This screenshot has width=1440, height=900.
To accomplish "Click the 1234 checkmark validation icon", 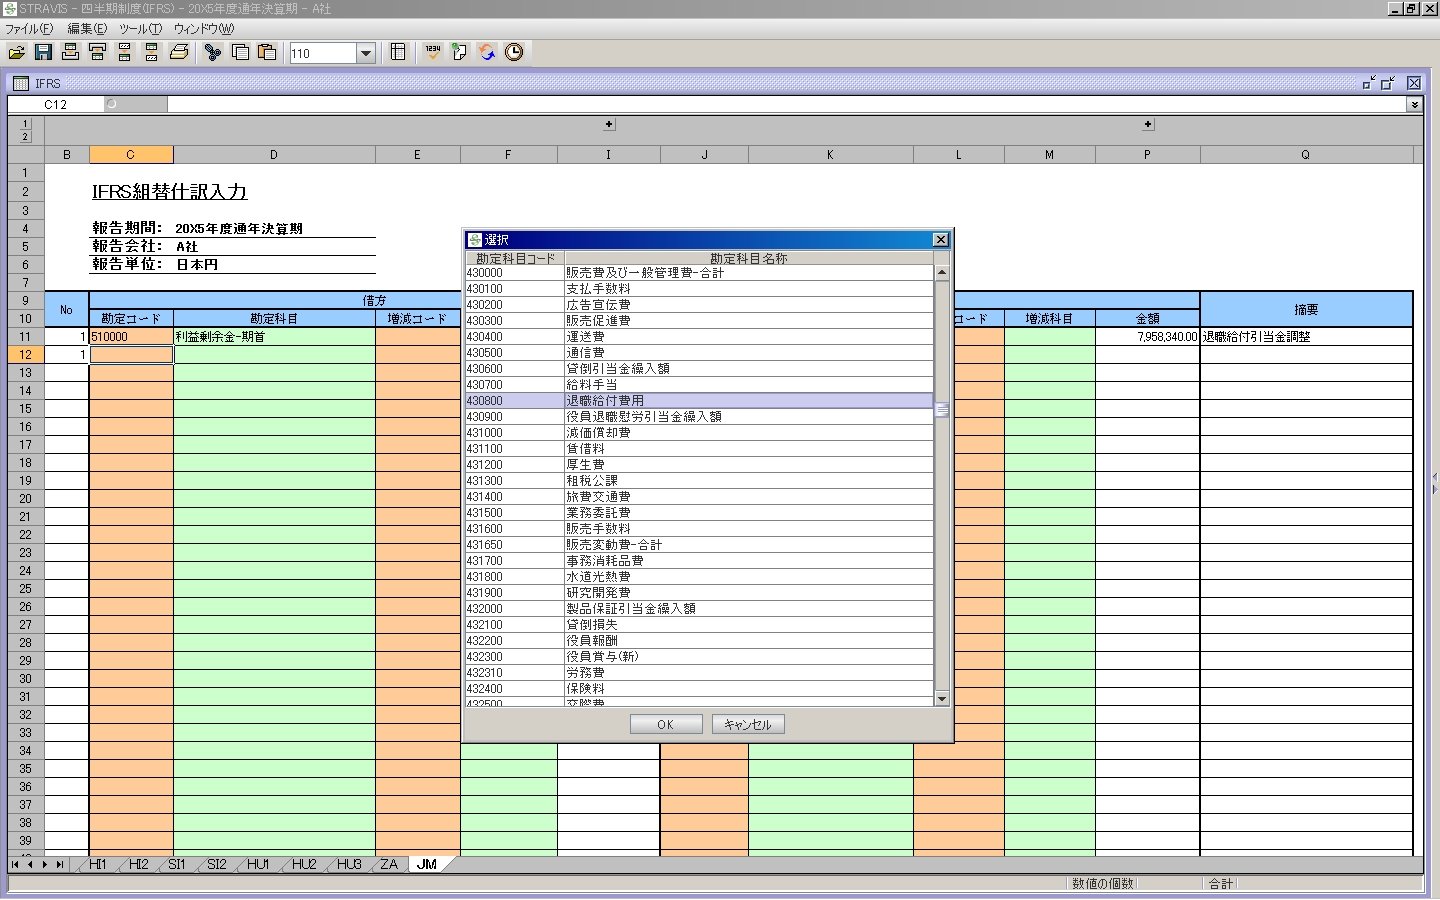I will 433,53.
